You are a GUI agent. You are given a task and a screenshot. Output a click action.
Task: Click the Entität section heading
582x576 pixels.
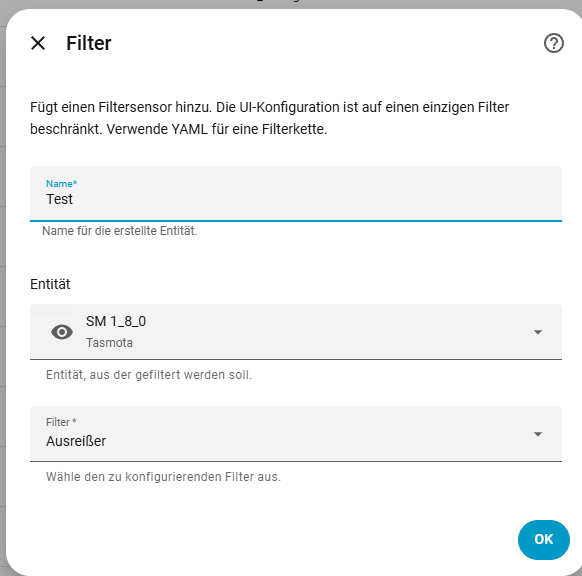tap(50, 284)
